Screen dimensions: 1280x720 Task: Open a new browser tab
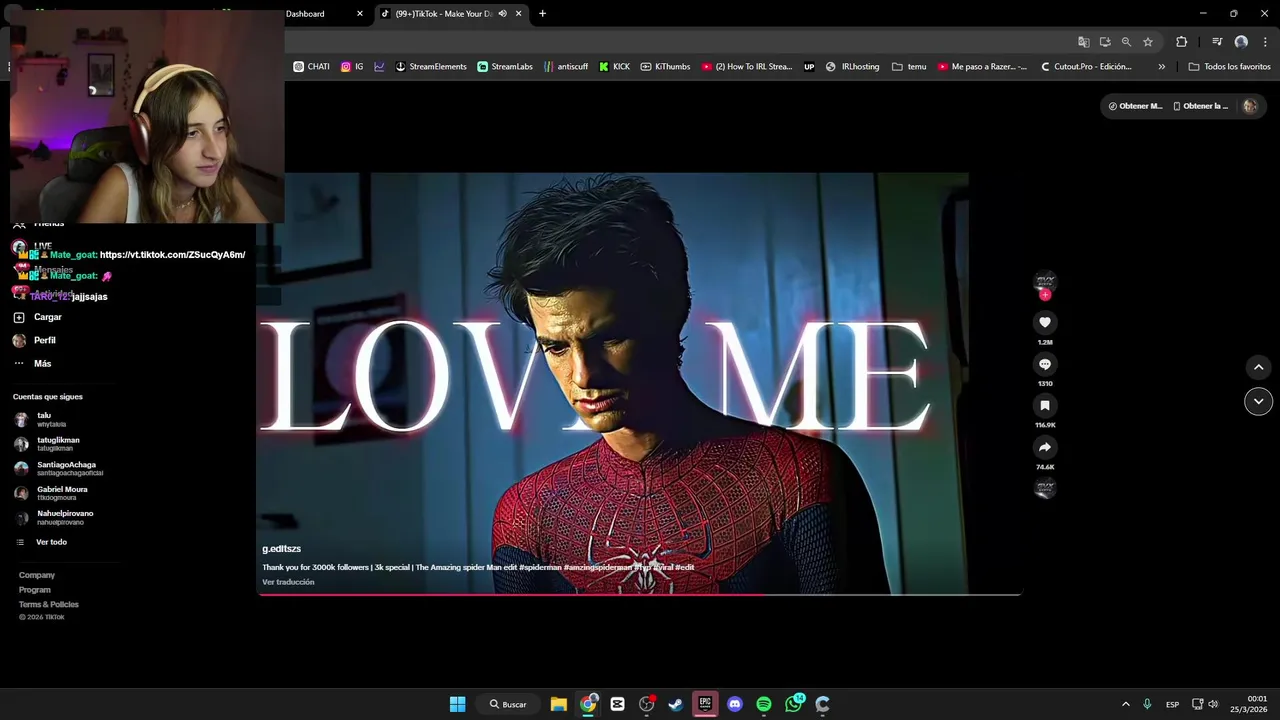[x=542, y=14]
